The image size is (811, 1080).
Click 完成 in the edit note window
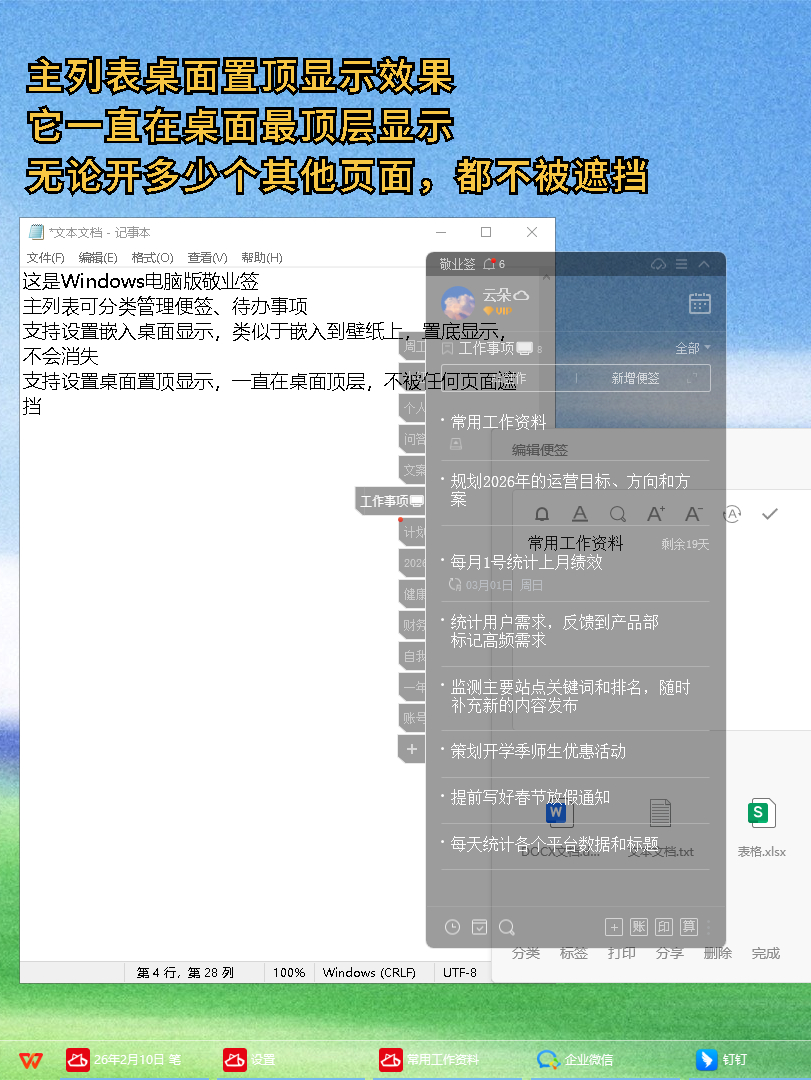click(766, 953)
